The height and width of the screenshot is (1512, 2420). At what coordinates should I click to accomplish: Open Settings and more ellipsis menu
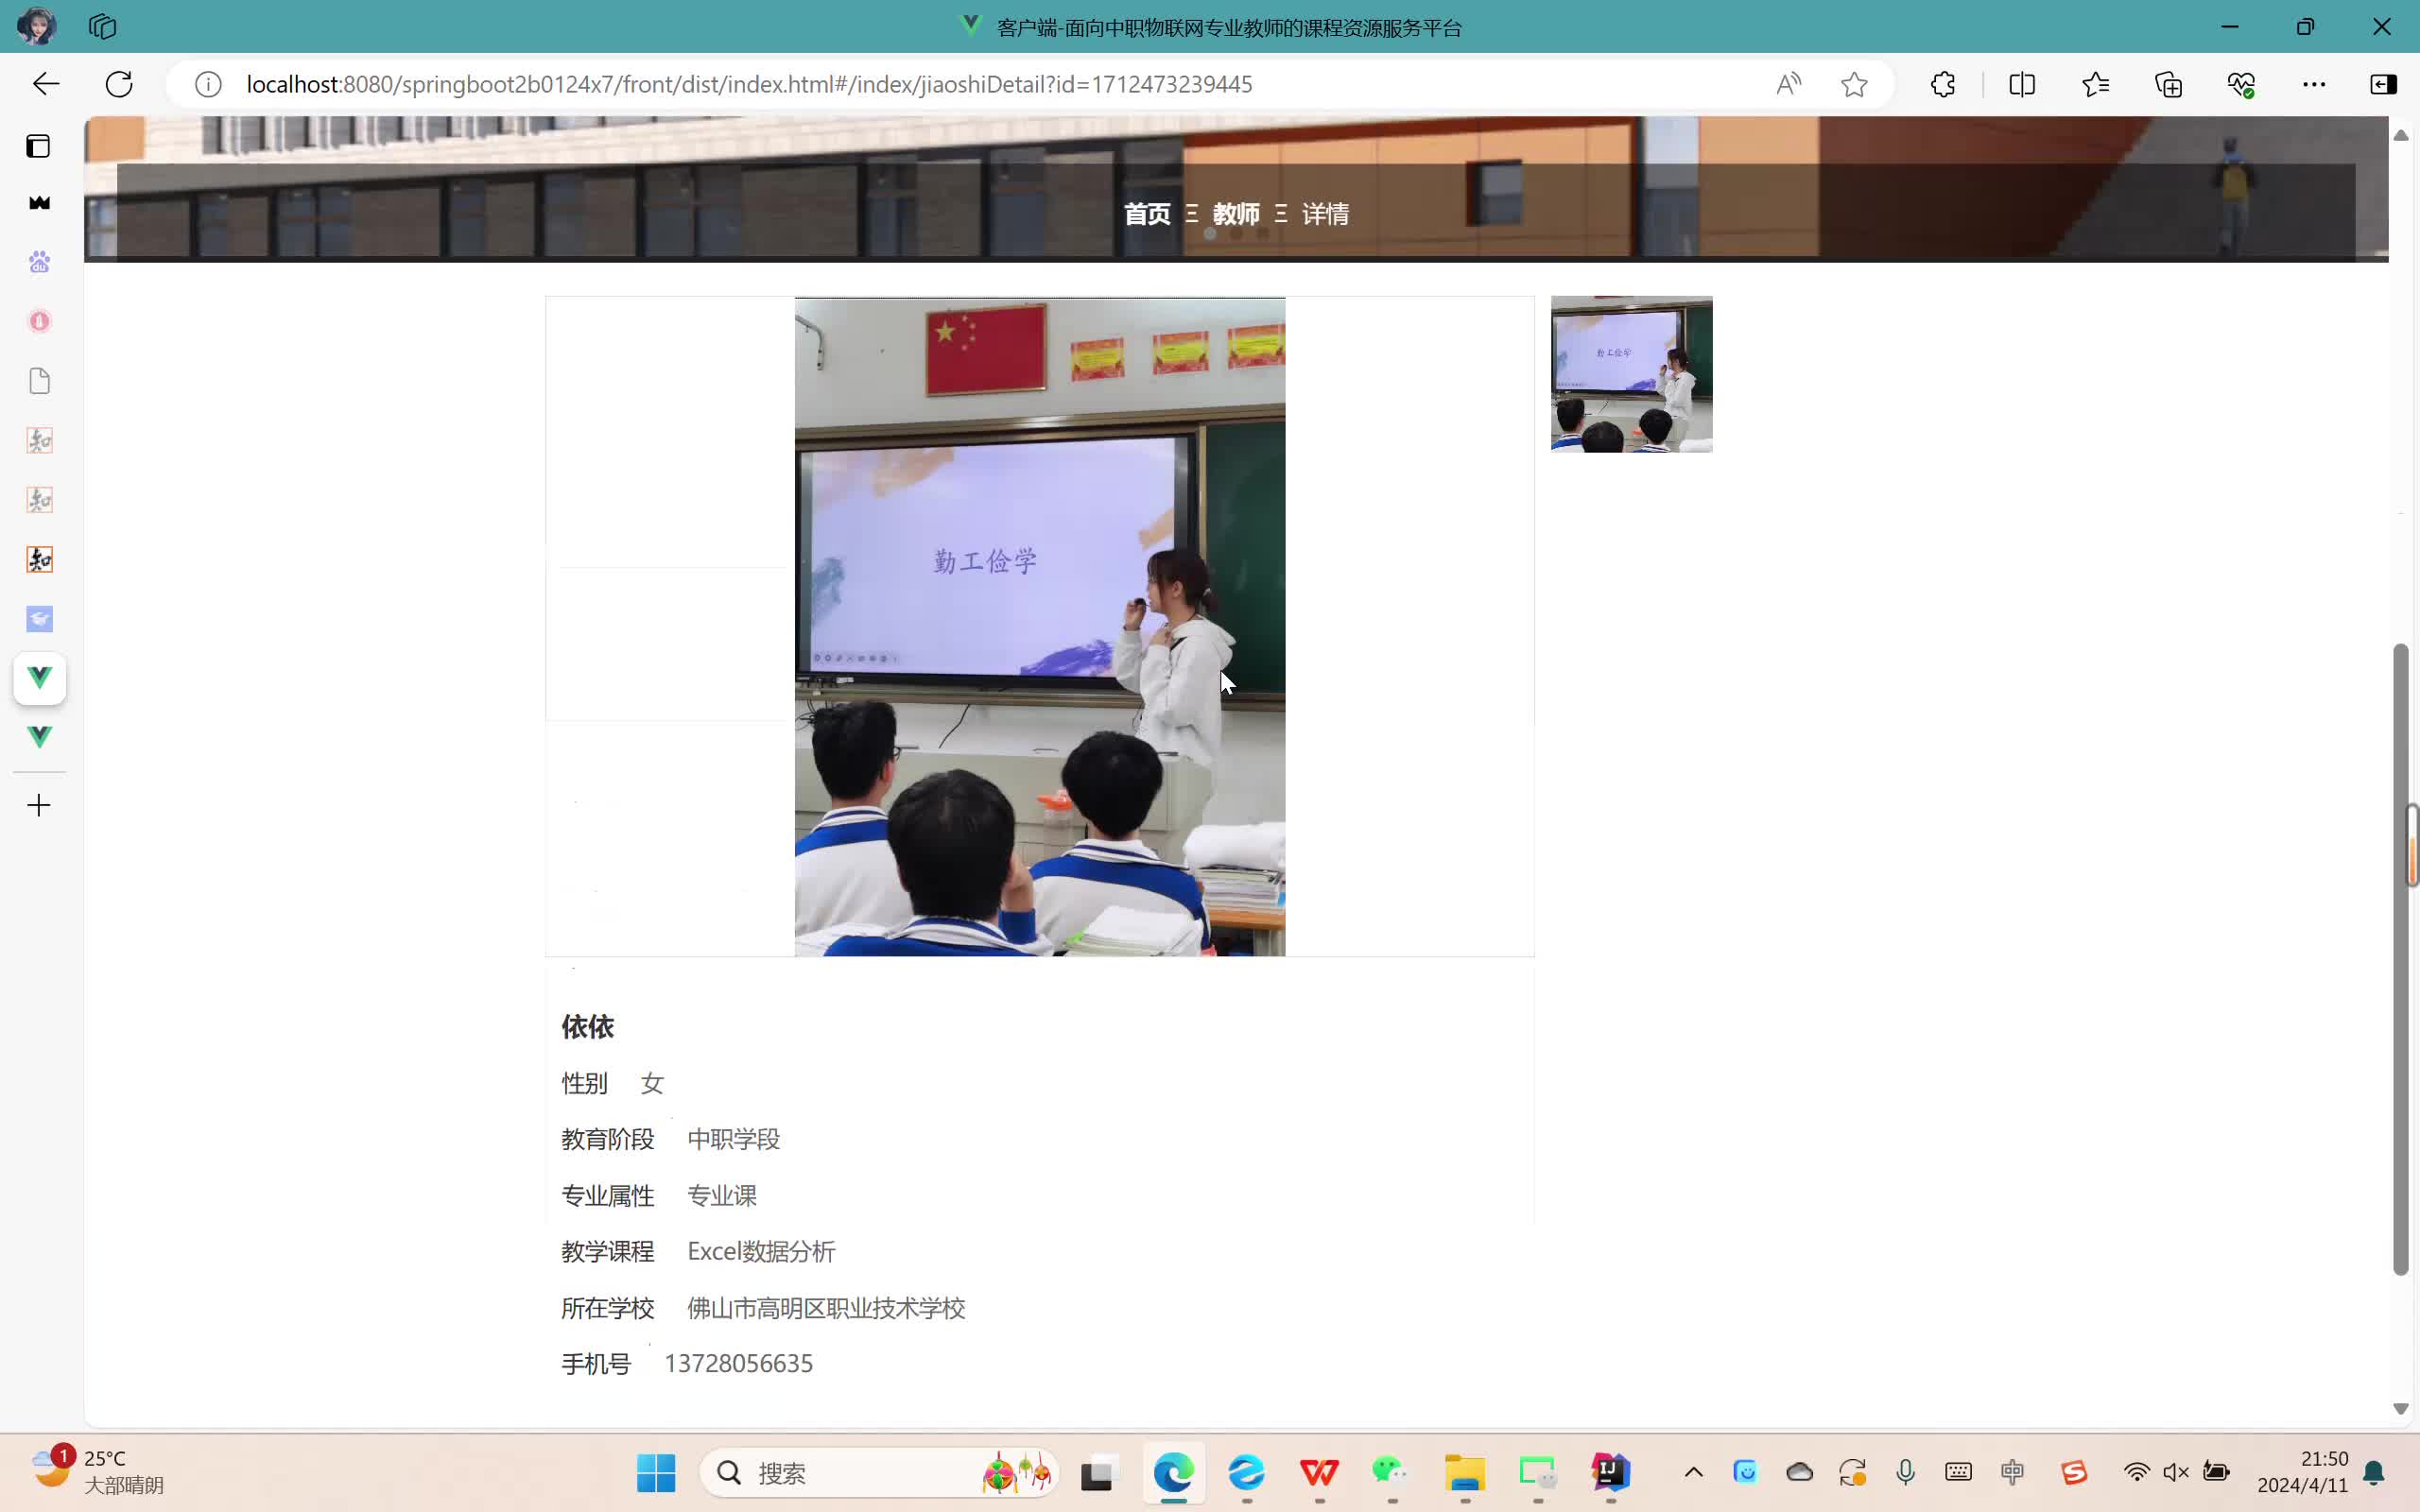click(x=2313, y=84)
